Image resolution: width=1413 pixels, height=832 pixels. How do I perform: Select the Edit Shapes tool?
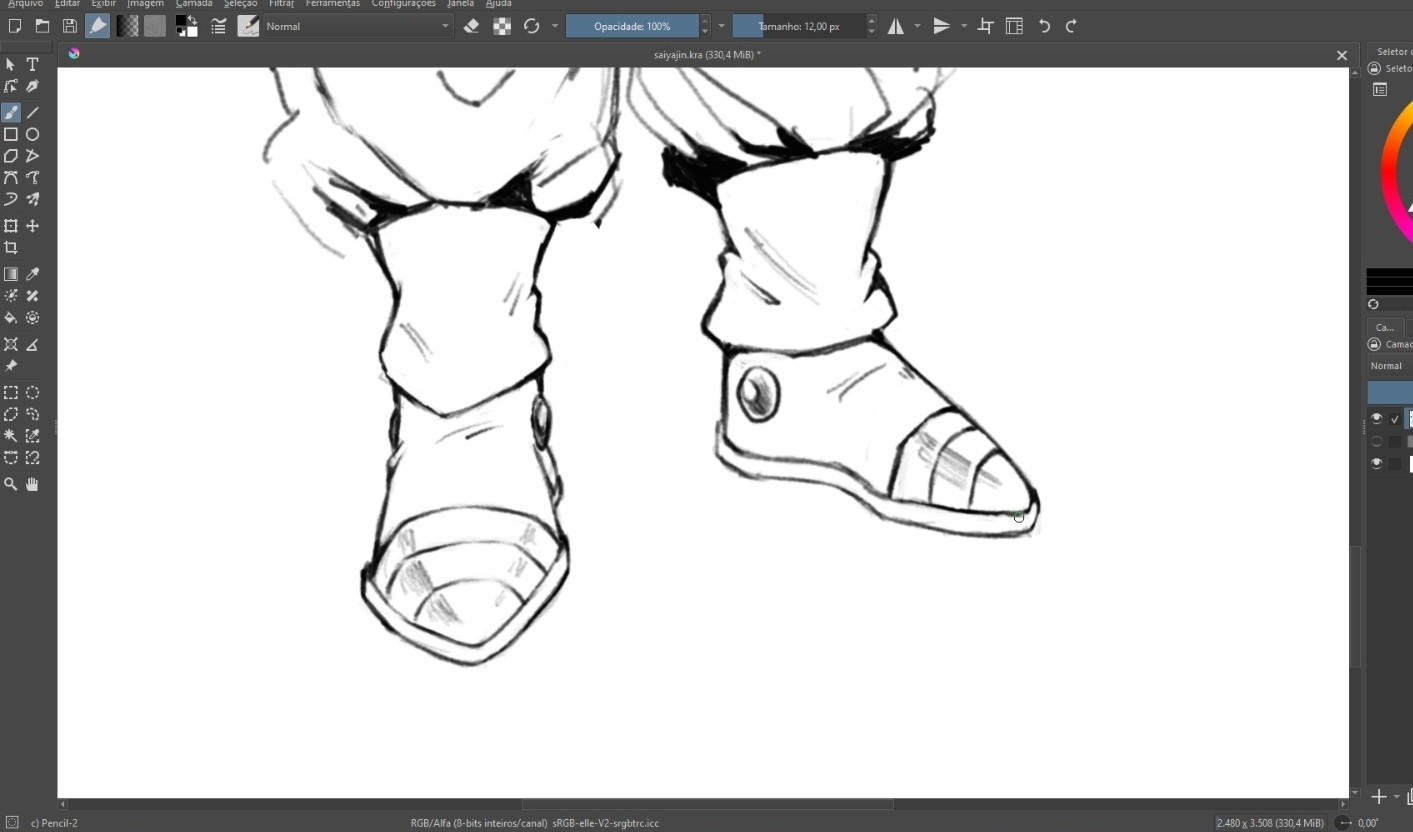[11, 87]
